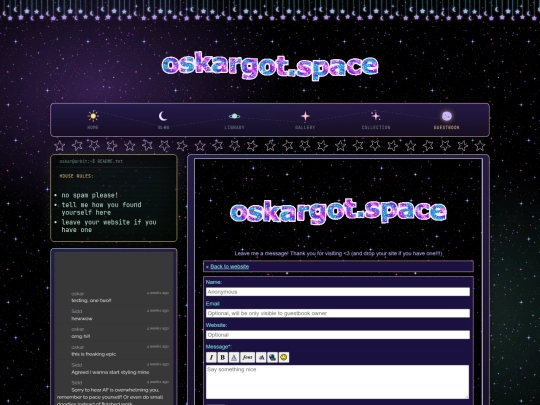Click 'leave your website if you have one'
This screenshot has width=540, height=405.
tap(109, 226)
